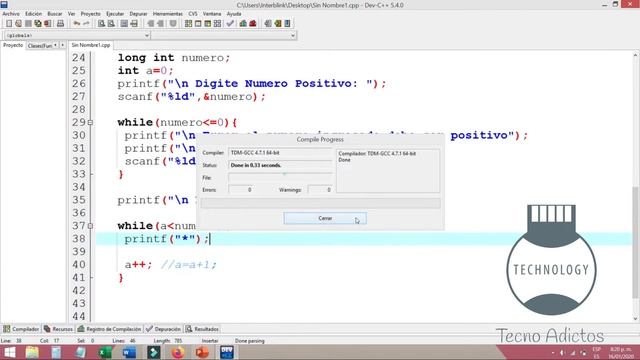Open the Herramientas menu
This screenshot has height=360, width=640.
(168, 14)
